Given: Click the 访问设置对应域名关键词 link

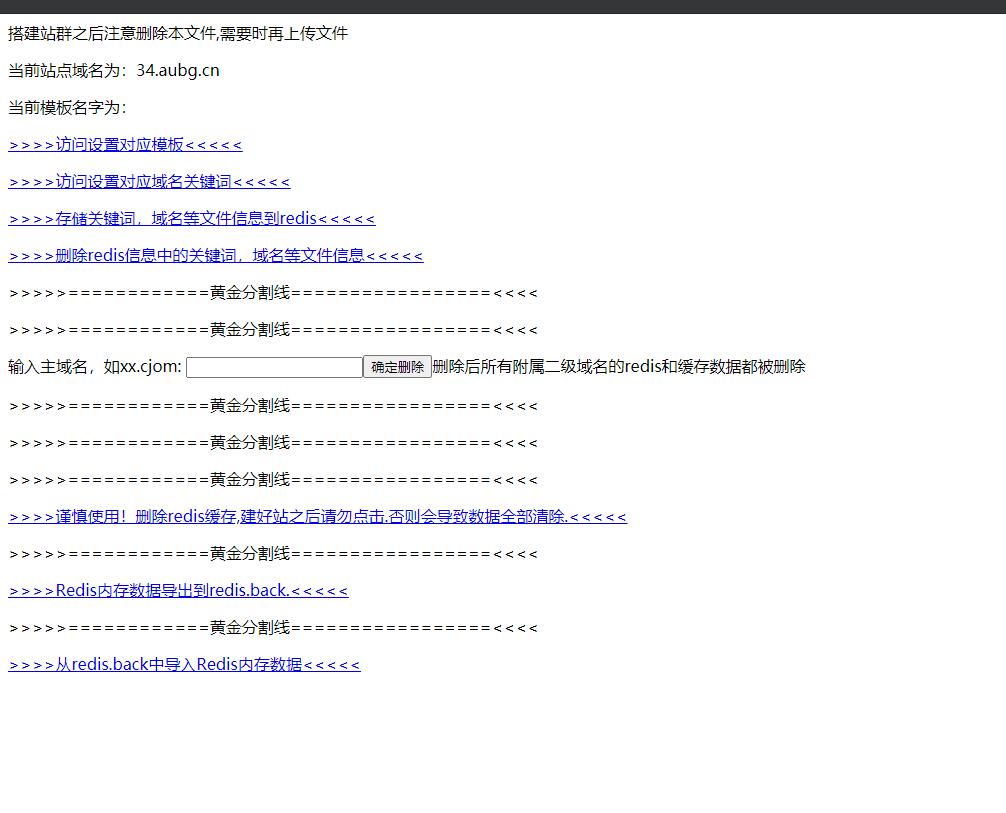Looking at the screenshot, I should (x=149, y=182).
